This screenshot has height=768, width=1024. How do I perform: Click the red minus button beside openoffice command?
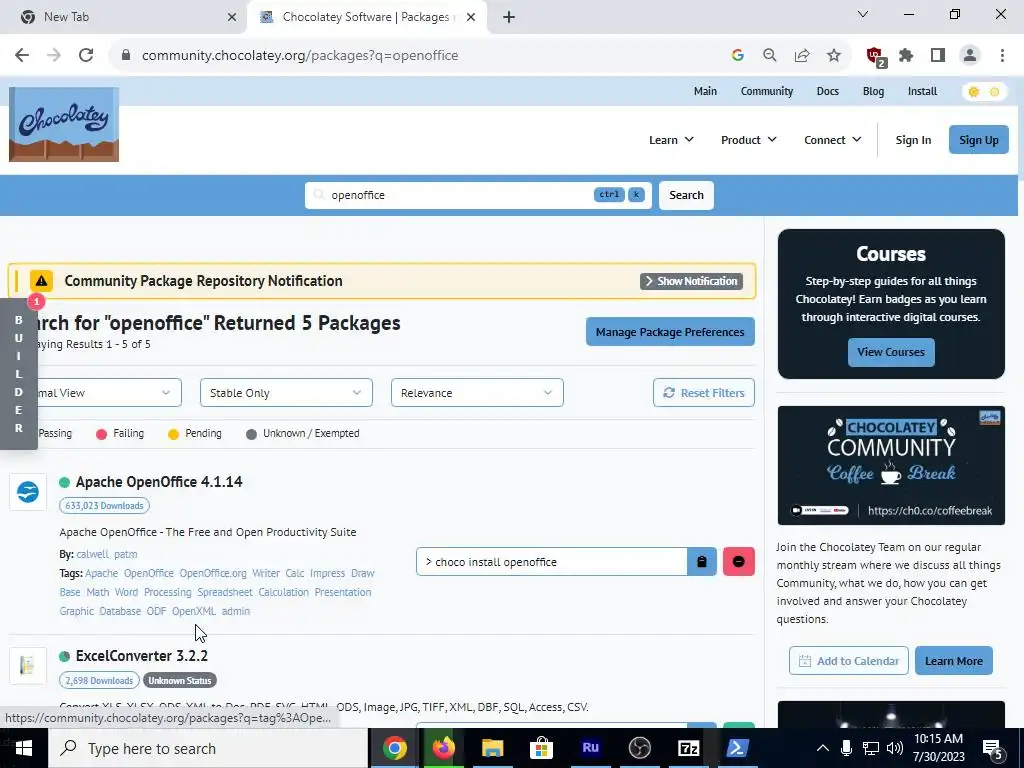[x=739, y=562]
